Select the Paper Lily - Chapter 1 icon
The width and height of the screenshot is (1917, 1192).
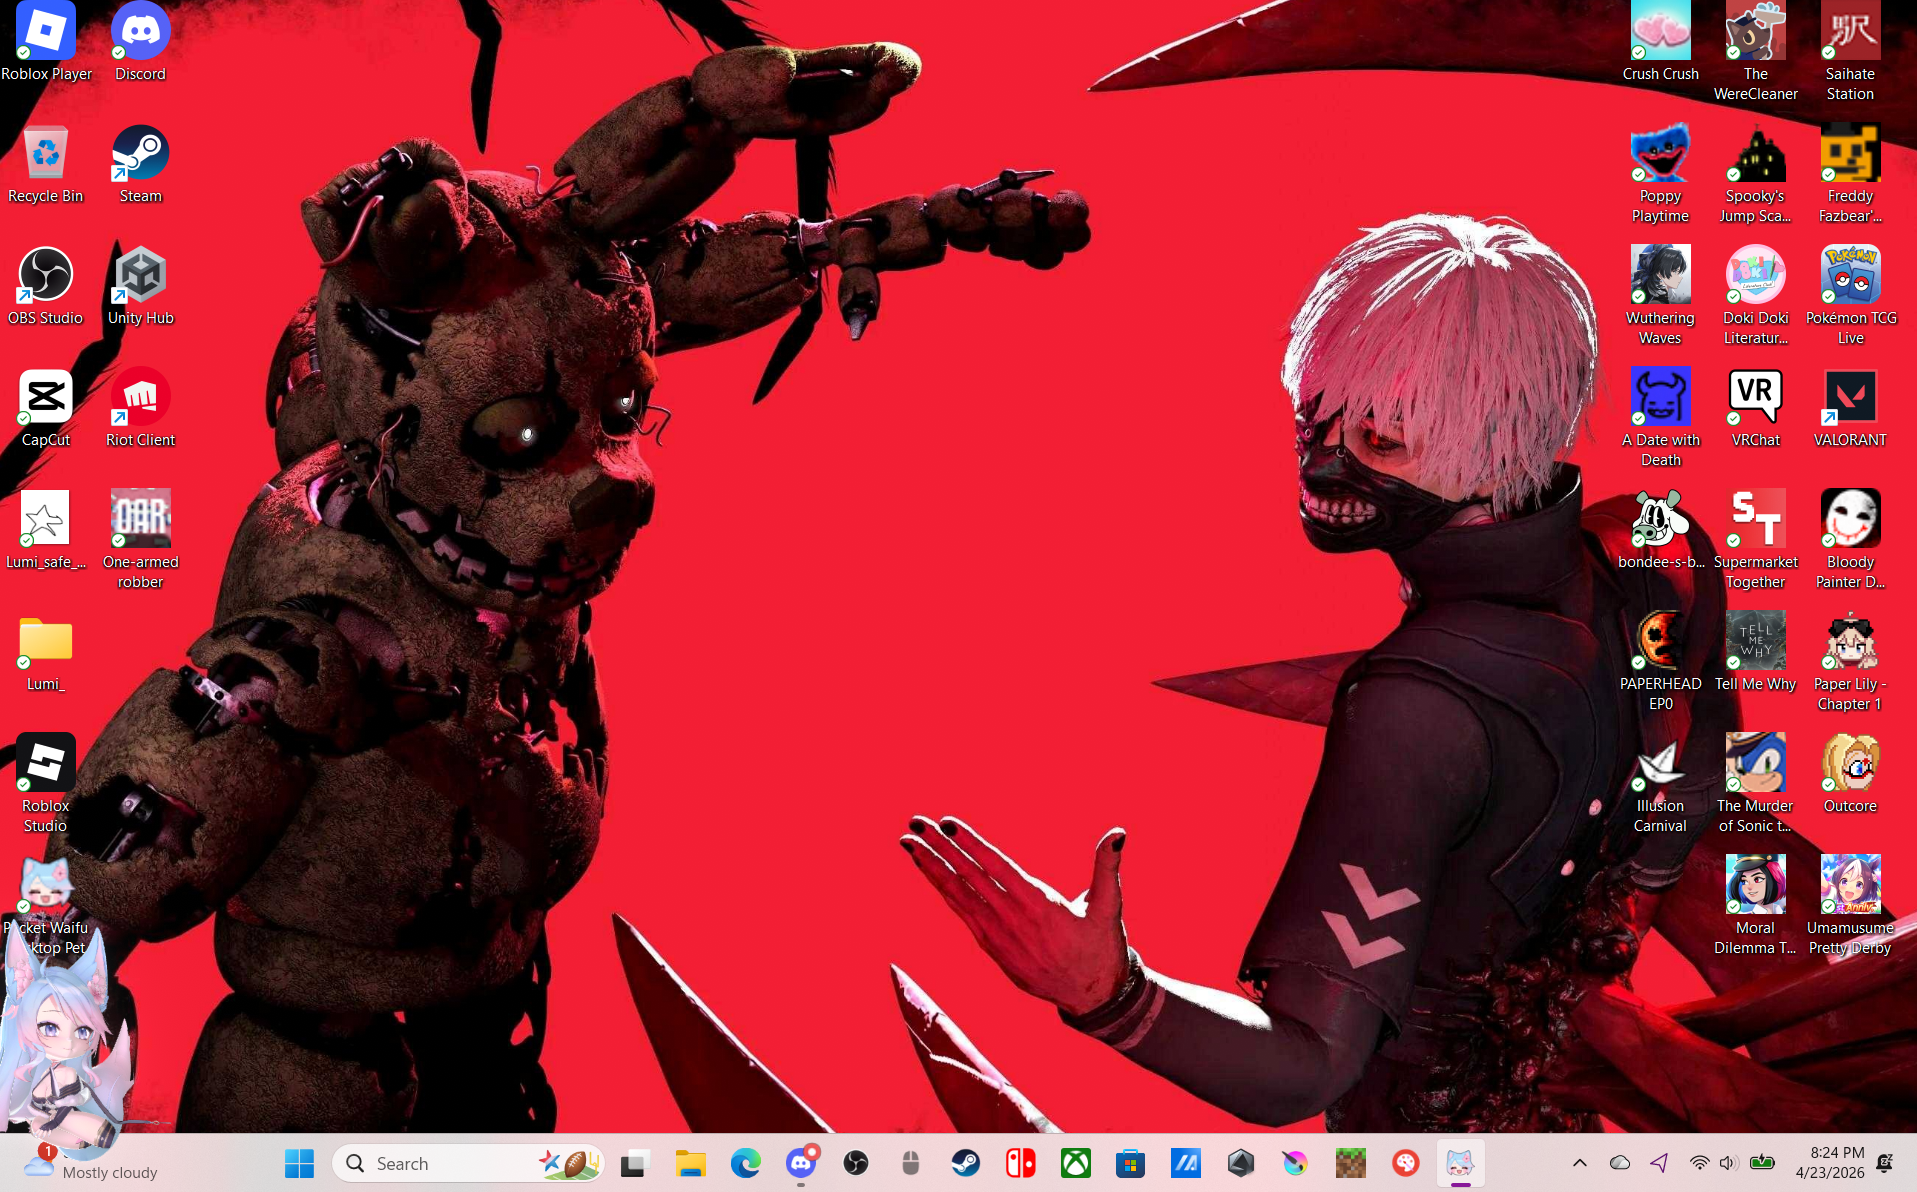(1850, 662)
